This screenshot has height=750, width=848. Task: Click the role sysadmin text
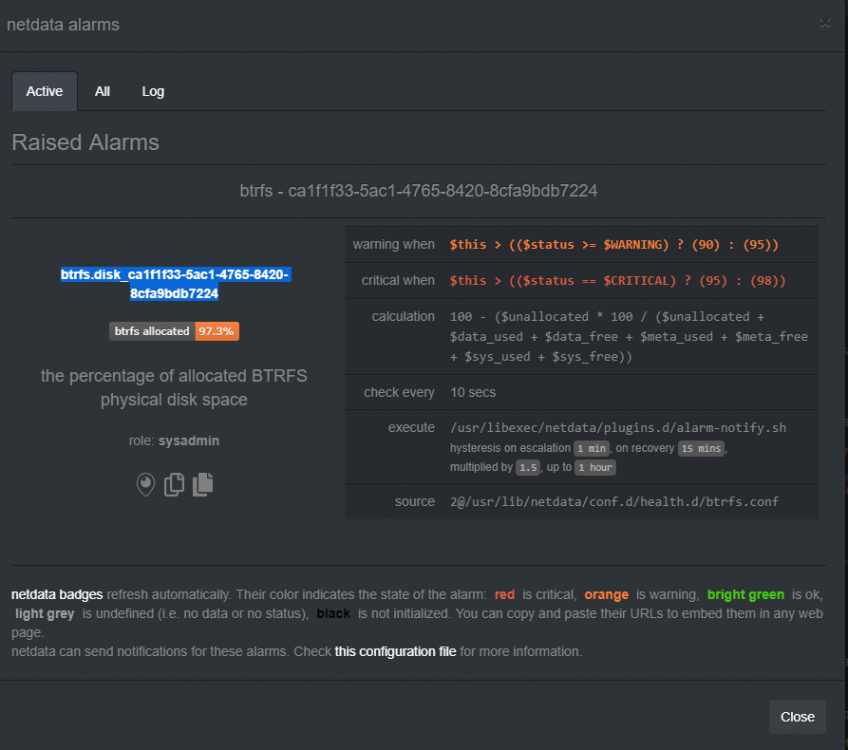pyautogui.click(x=174, y=441)
